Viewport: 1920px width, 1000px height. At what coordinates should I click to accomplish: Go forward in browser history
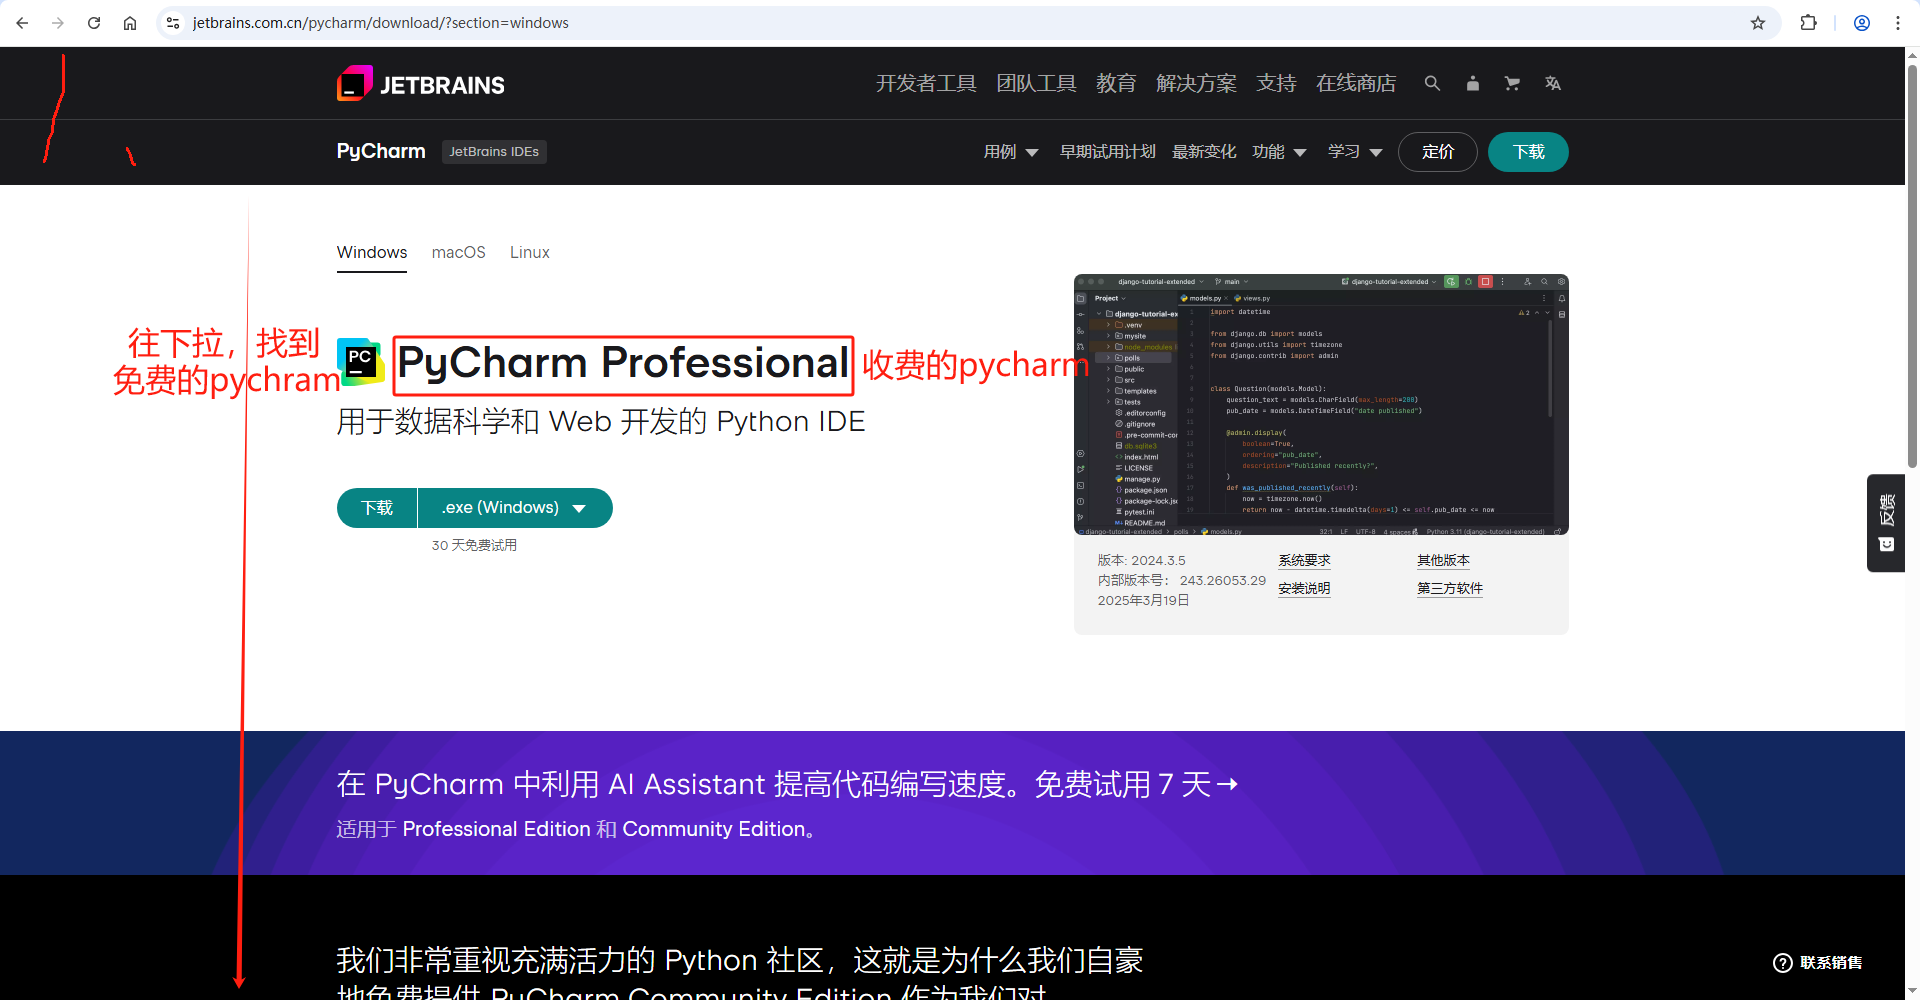pos(58,23)
